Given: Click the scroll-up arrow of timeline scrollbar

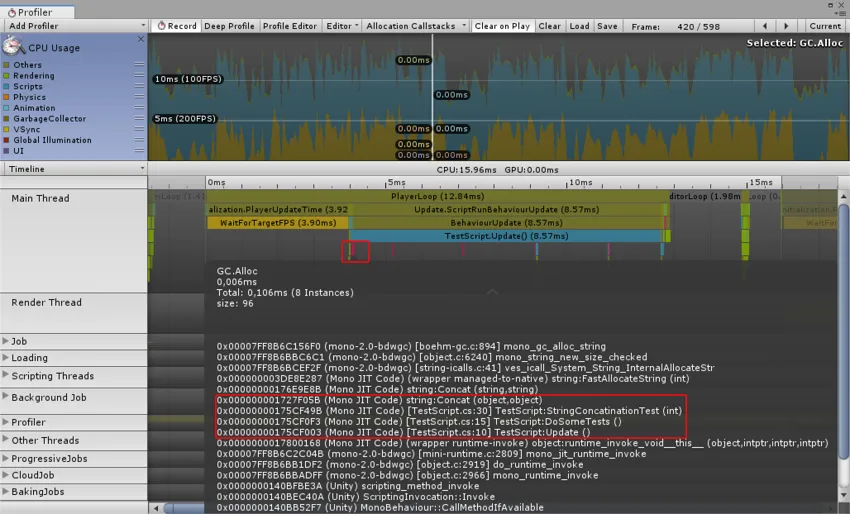Looking at the screenshot, I should tap(843, 195).
